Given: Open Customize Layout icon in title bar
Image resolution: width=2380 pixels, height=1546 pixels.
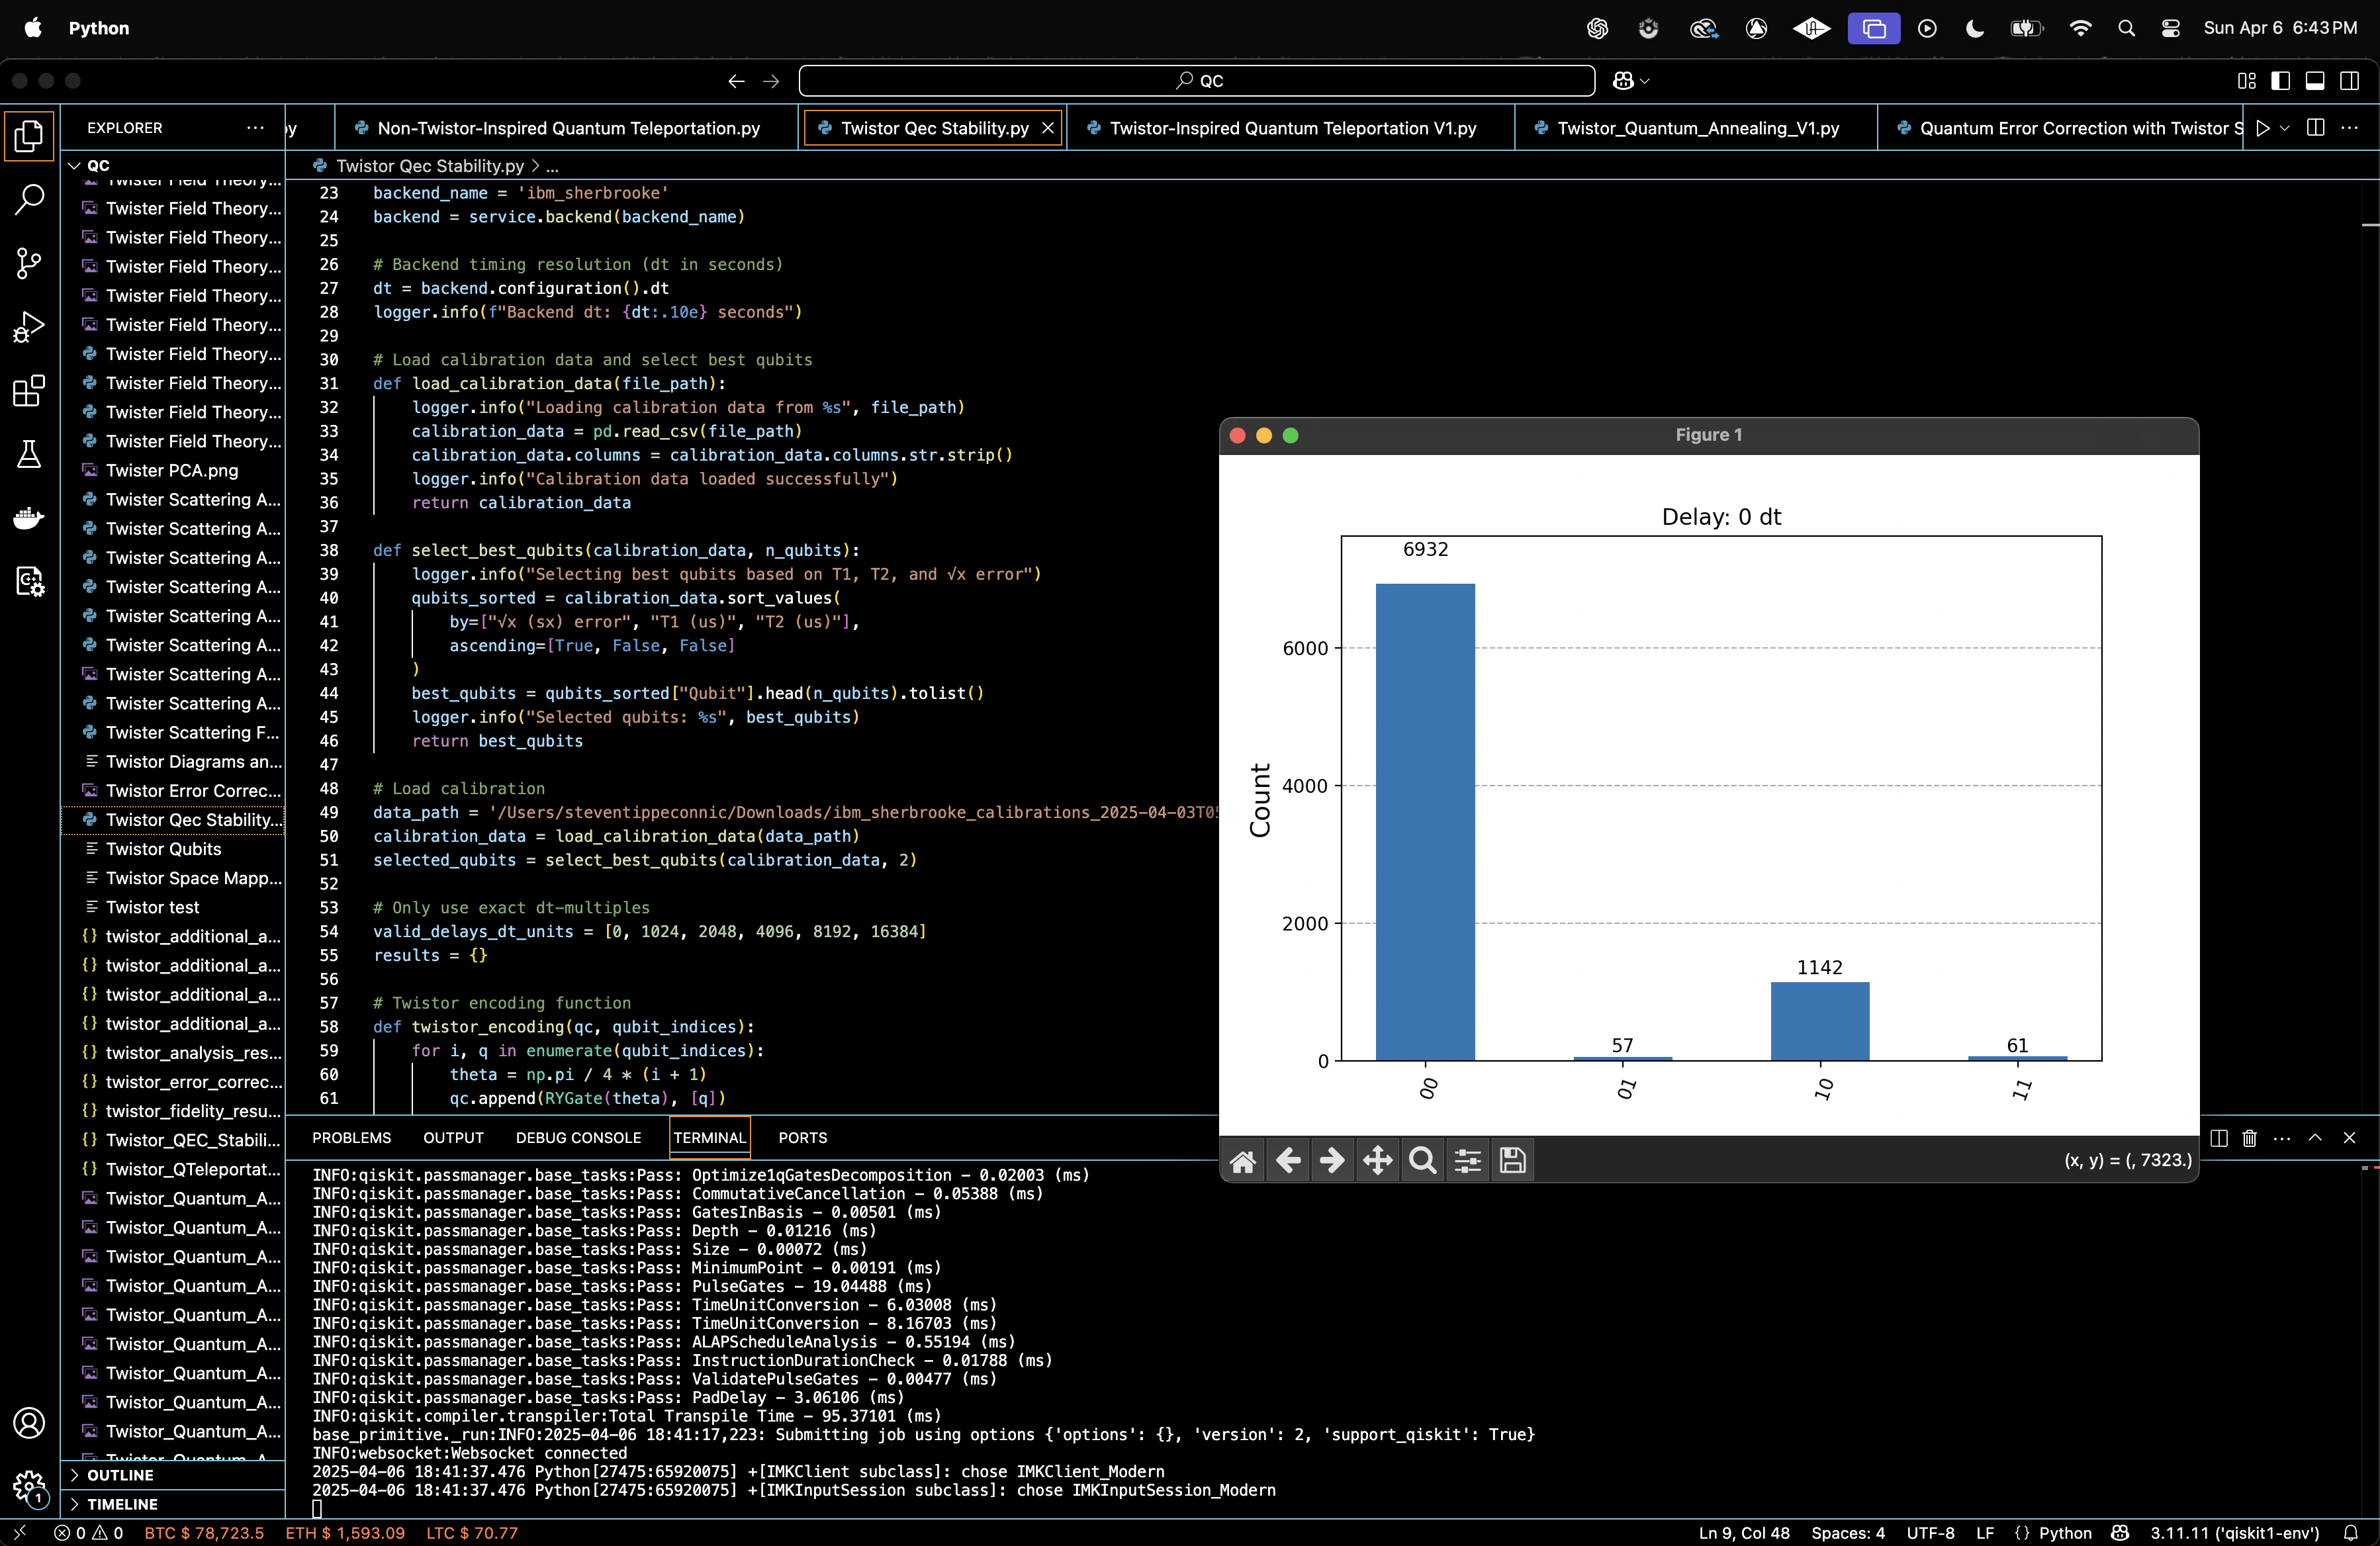Looking at the screenshot, I should click(2246, 81).
